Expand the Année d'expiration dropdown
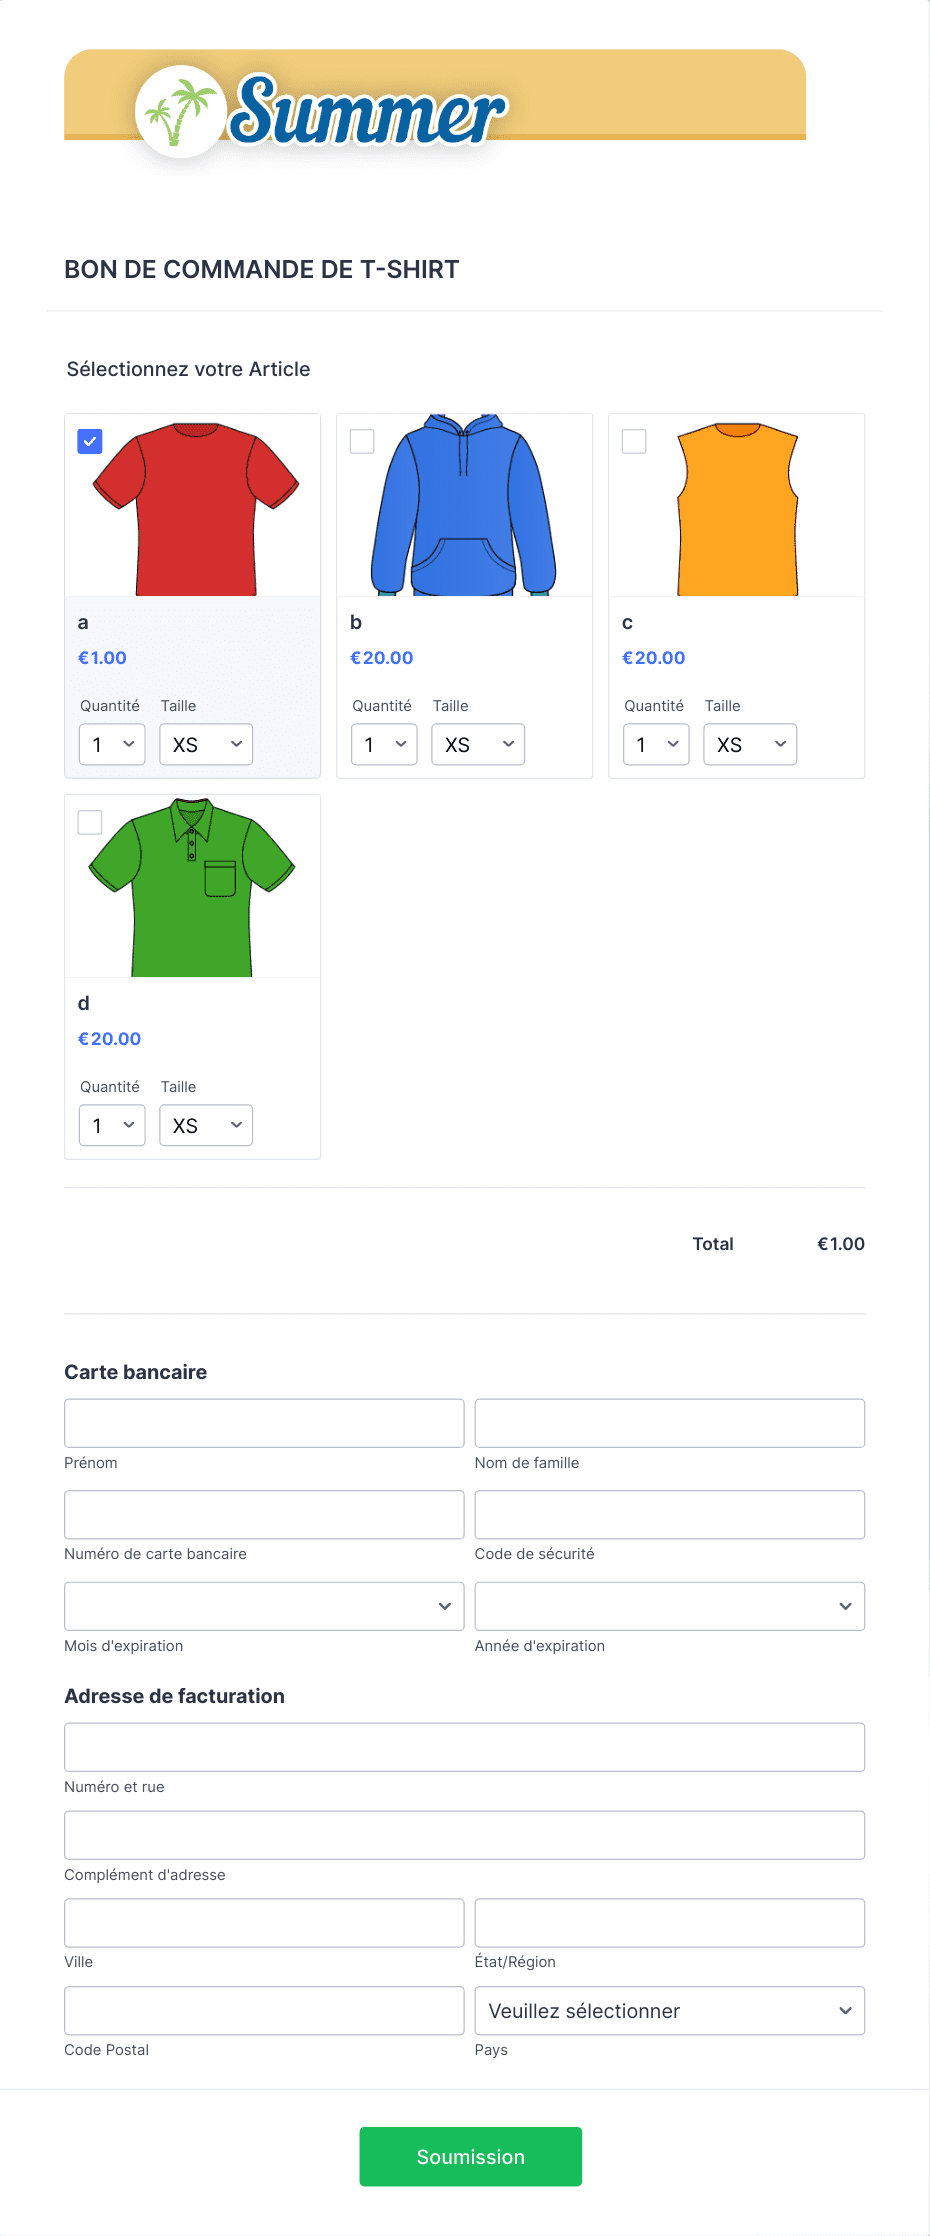Image resolution: width=930 pixels, height=2236 pixels. pos(670,1606)
